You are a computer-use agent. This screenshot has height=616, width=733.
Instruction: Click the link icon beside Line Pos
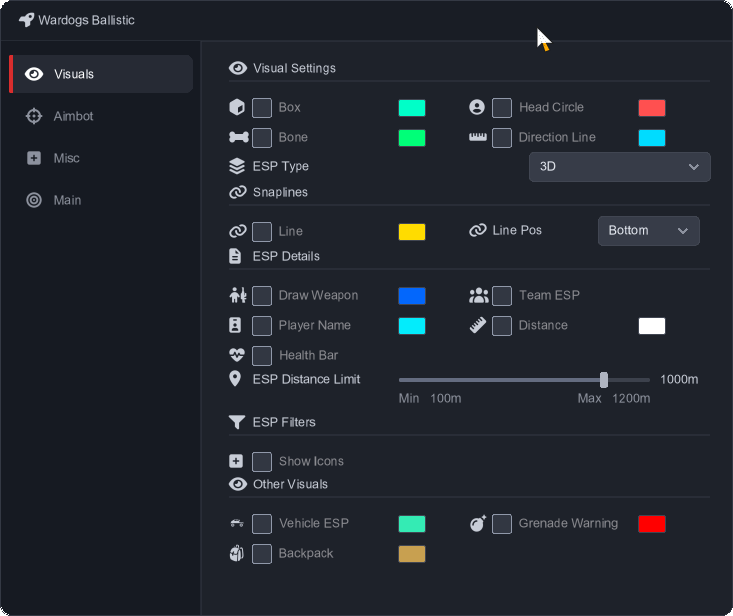478,230
